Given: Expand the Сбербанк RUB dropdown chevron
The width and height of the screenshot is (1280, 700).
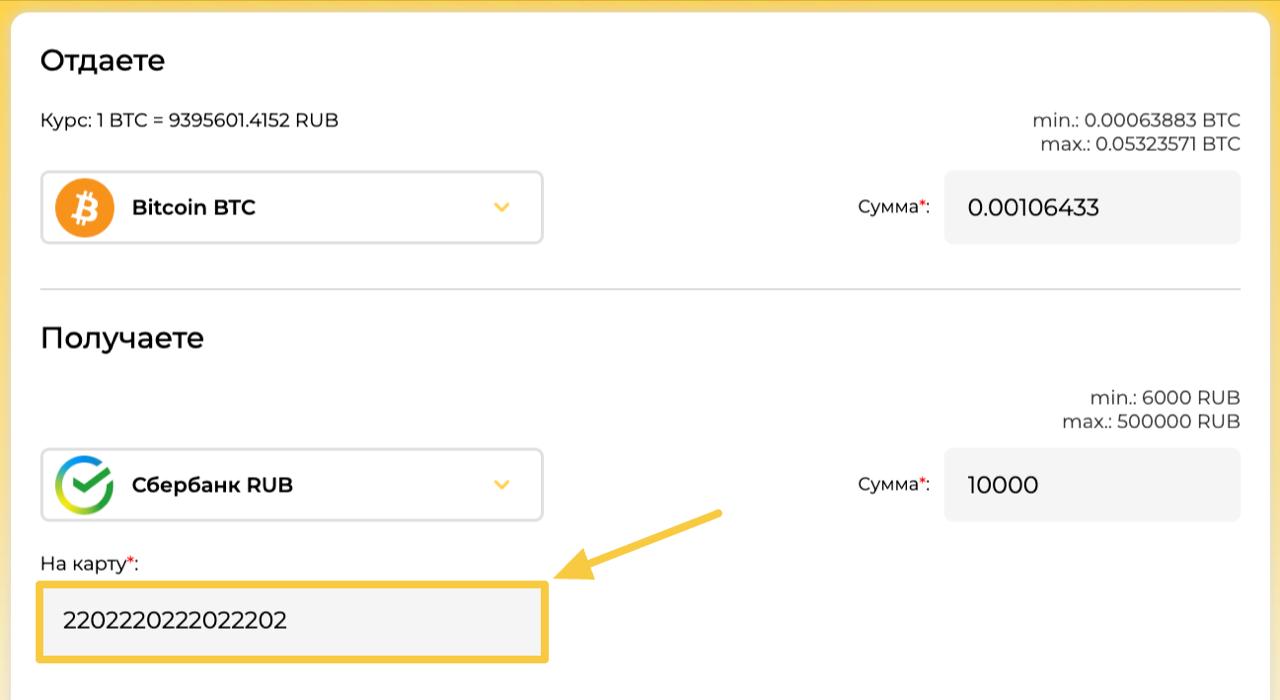Looking at the screenshot, I should 502,485.
